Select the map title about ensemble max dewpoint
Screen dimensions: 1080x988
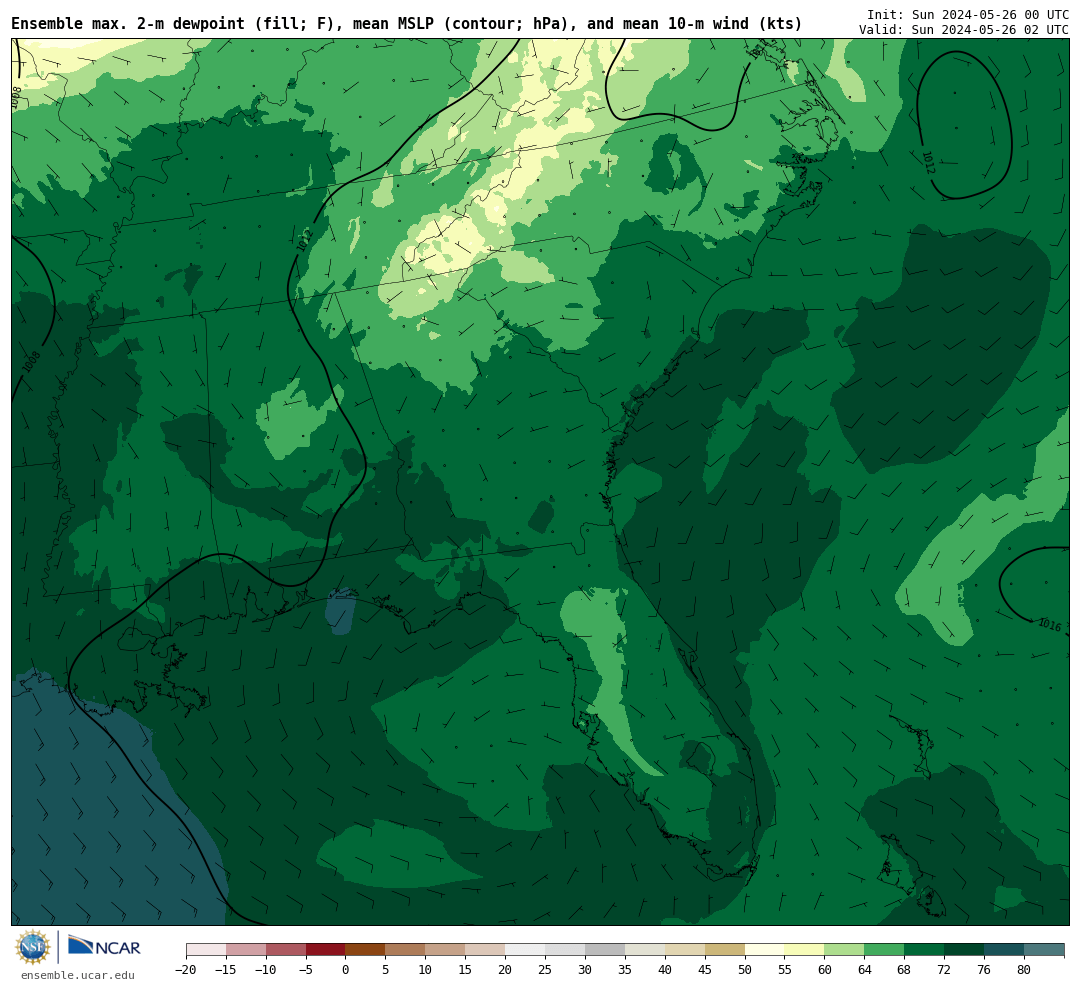[x=406, y=23]
